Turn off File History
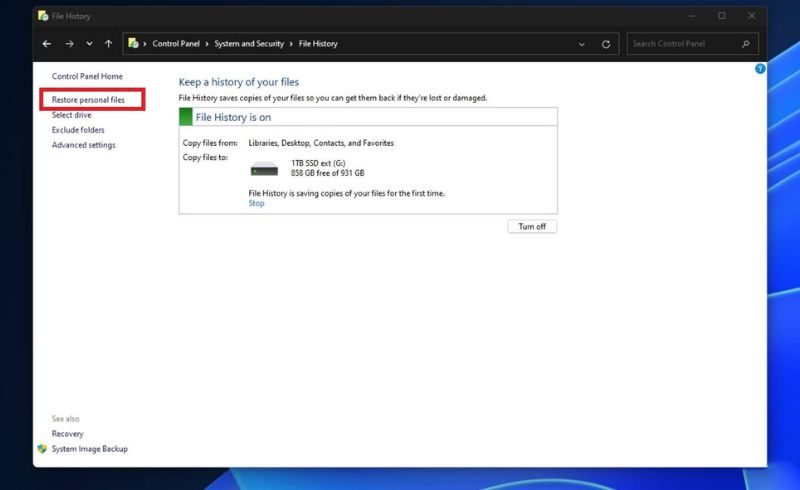The height and width of the screenshot is (490, 800). pos(532,227)
